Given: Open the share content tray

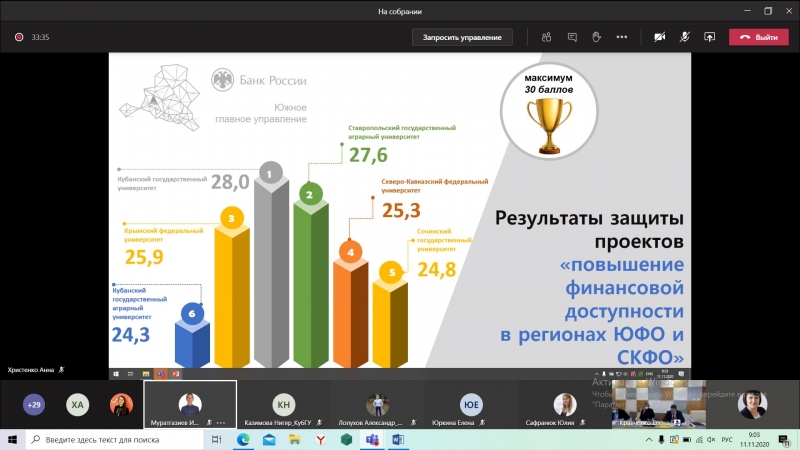Looking at the screenshot, I should 710,37.
